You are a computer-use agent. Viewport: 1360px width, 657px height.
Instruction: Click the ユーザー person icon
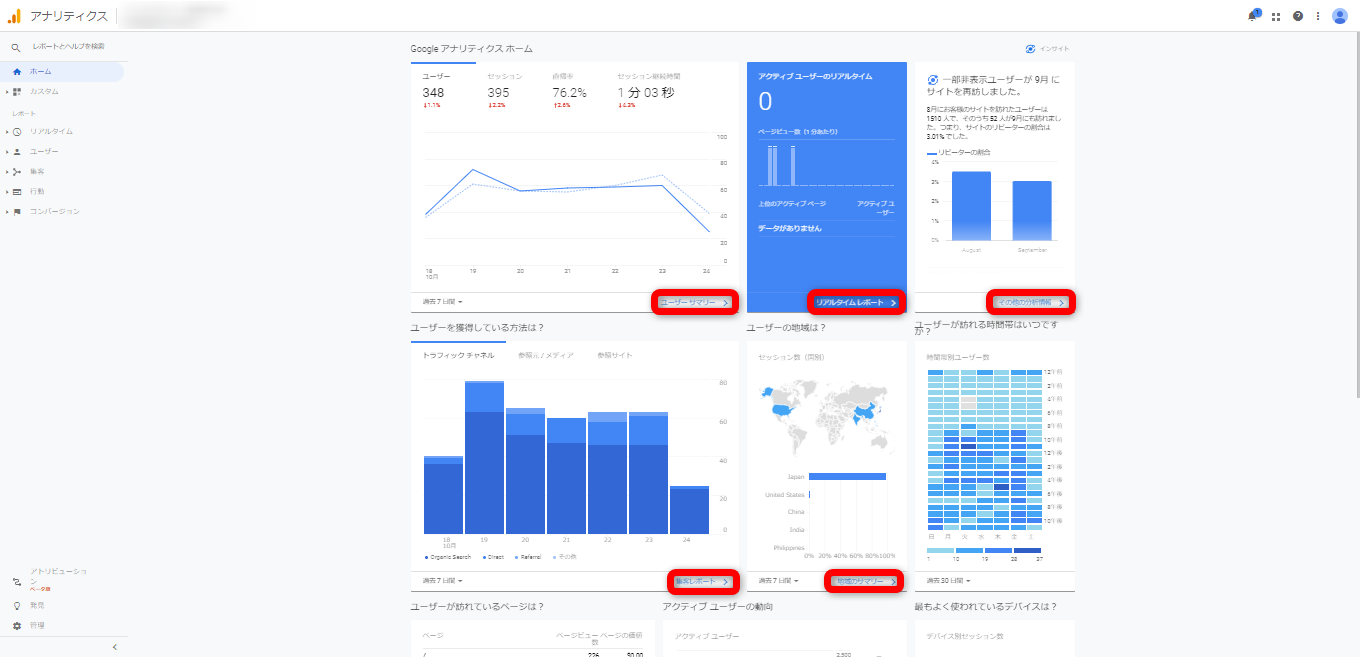click(17, 151)
